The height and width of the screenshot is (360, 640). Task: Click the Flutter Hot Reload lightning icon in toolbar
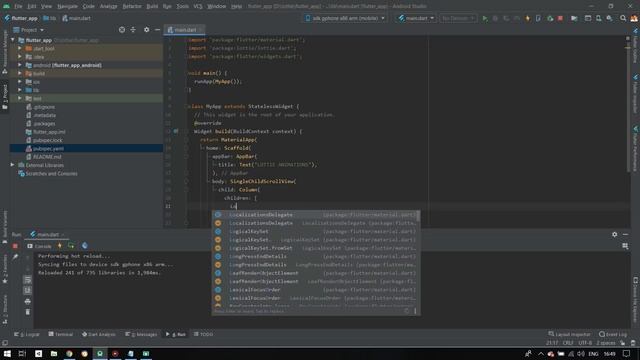(x=528, y=18)
